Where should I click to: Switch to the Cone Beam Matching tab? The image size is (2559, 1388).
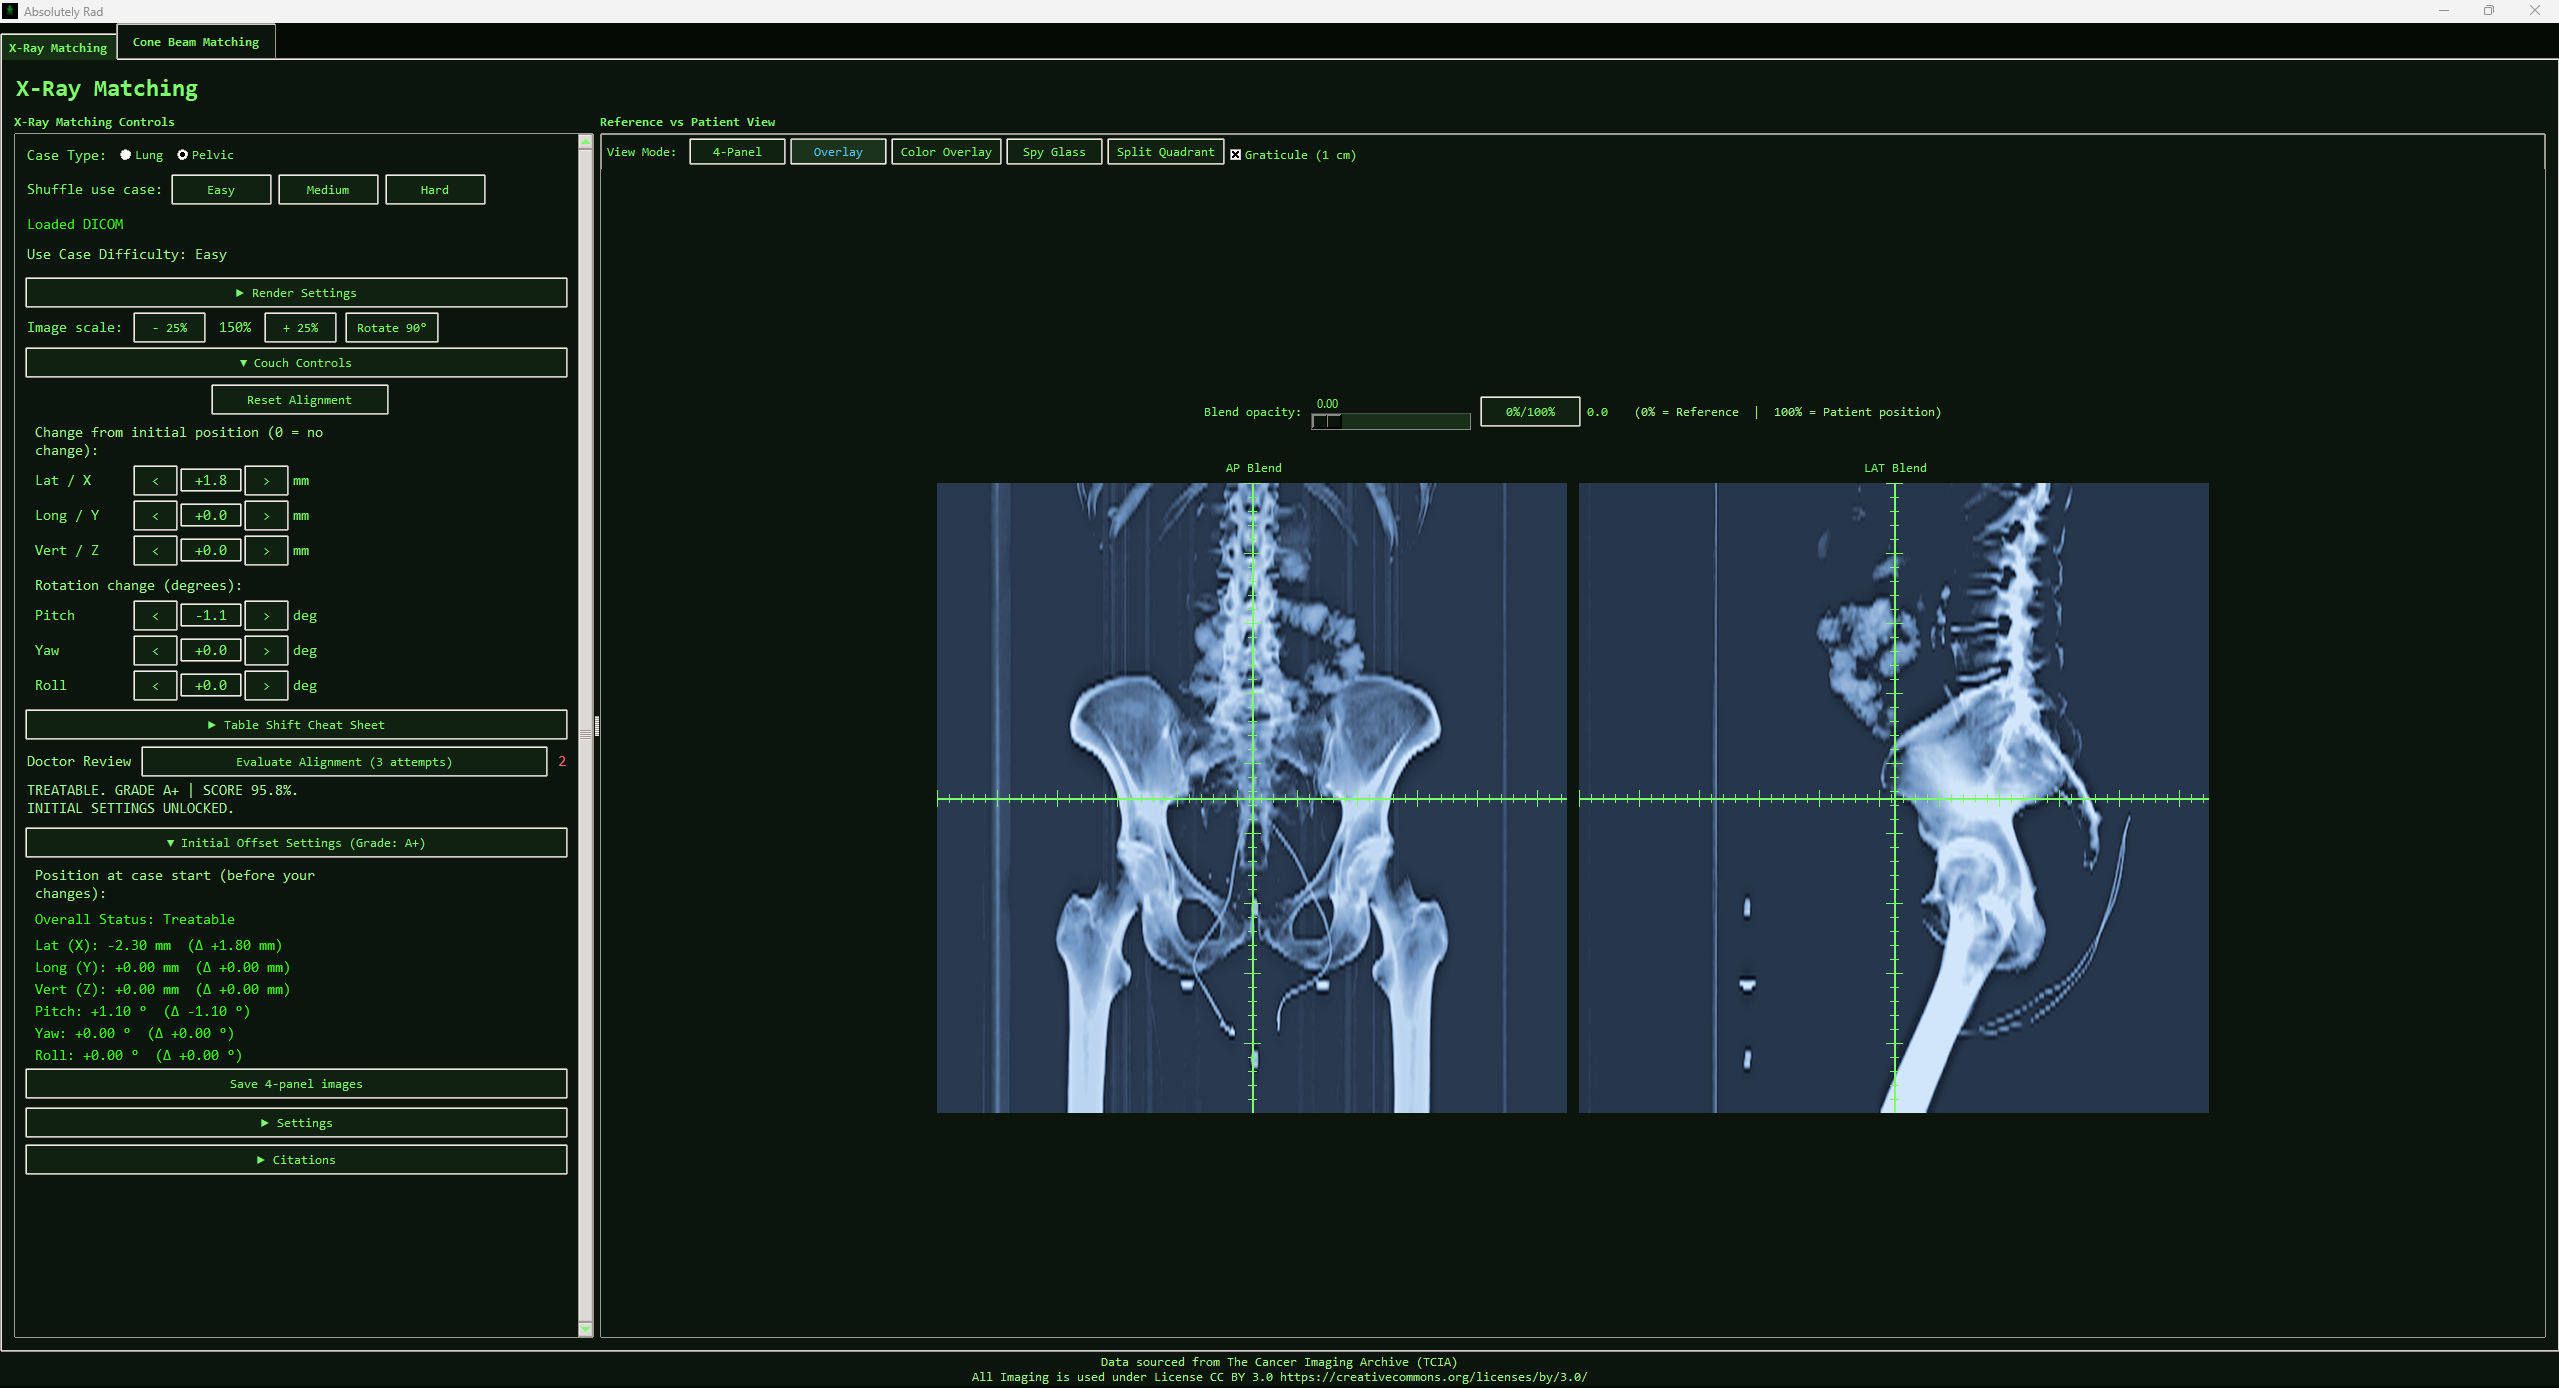tap(195, 42)
